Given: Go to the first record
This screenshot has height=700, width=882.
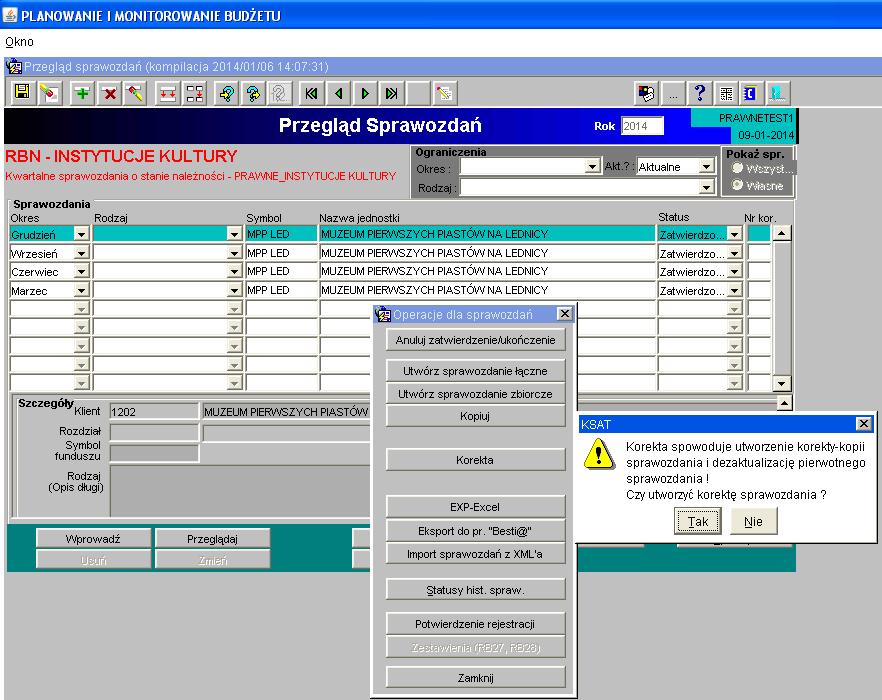Looking at the screenshot, I should [311, 92].
